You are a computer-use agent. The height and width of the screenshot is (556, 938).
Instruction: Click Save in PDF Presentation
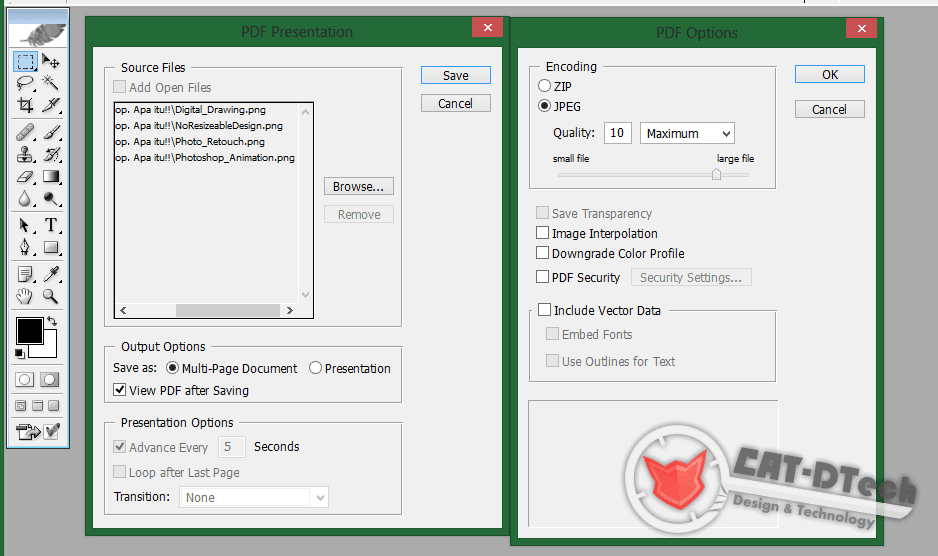pyautogui.click(x=456, y=75)
